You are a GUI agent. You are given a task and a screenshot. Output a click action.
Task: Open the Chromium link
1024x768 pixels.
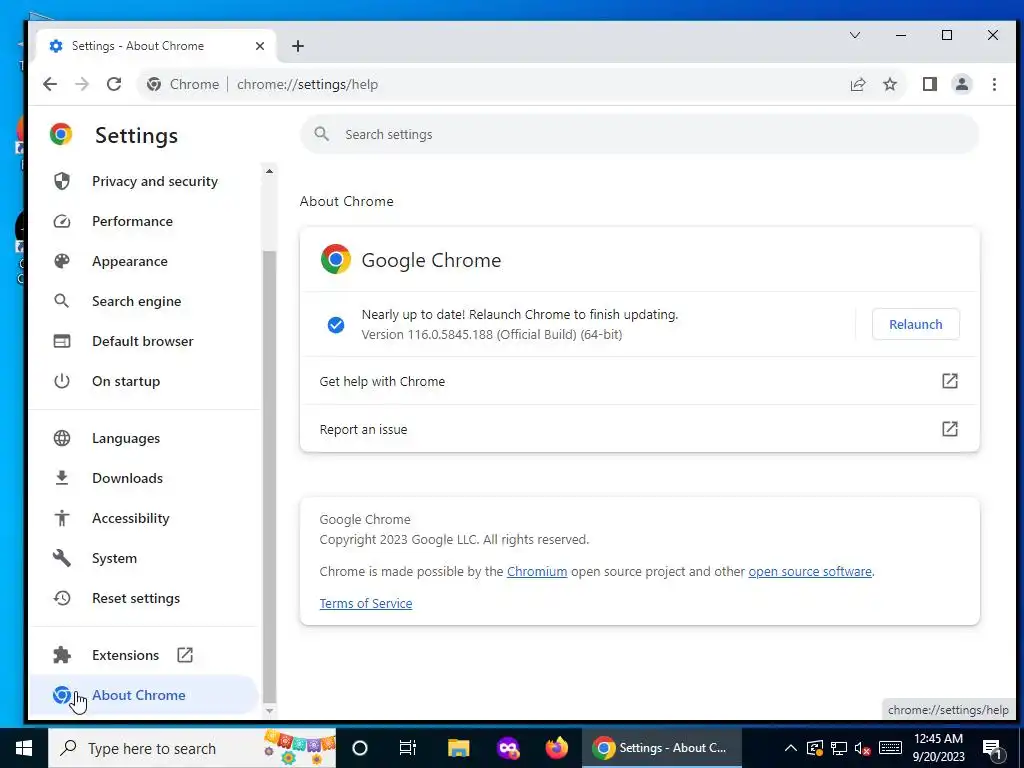pos(537,571)
